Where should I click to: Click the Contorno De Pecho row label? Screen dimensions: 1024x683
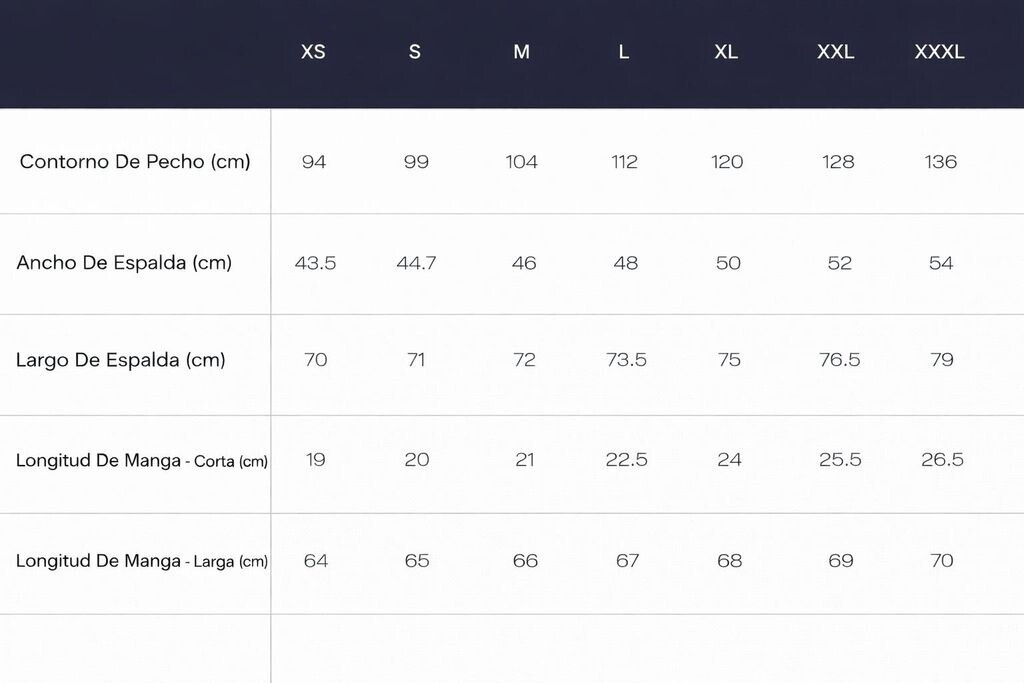(x=135, y=161)
